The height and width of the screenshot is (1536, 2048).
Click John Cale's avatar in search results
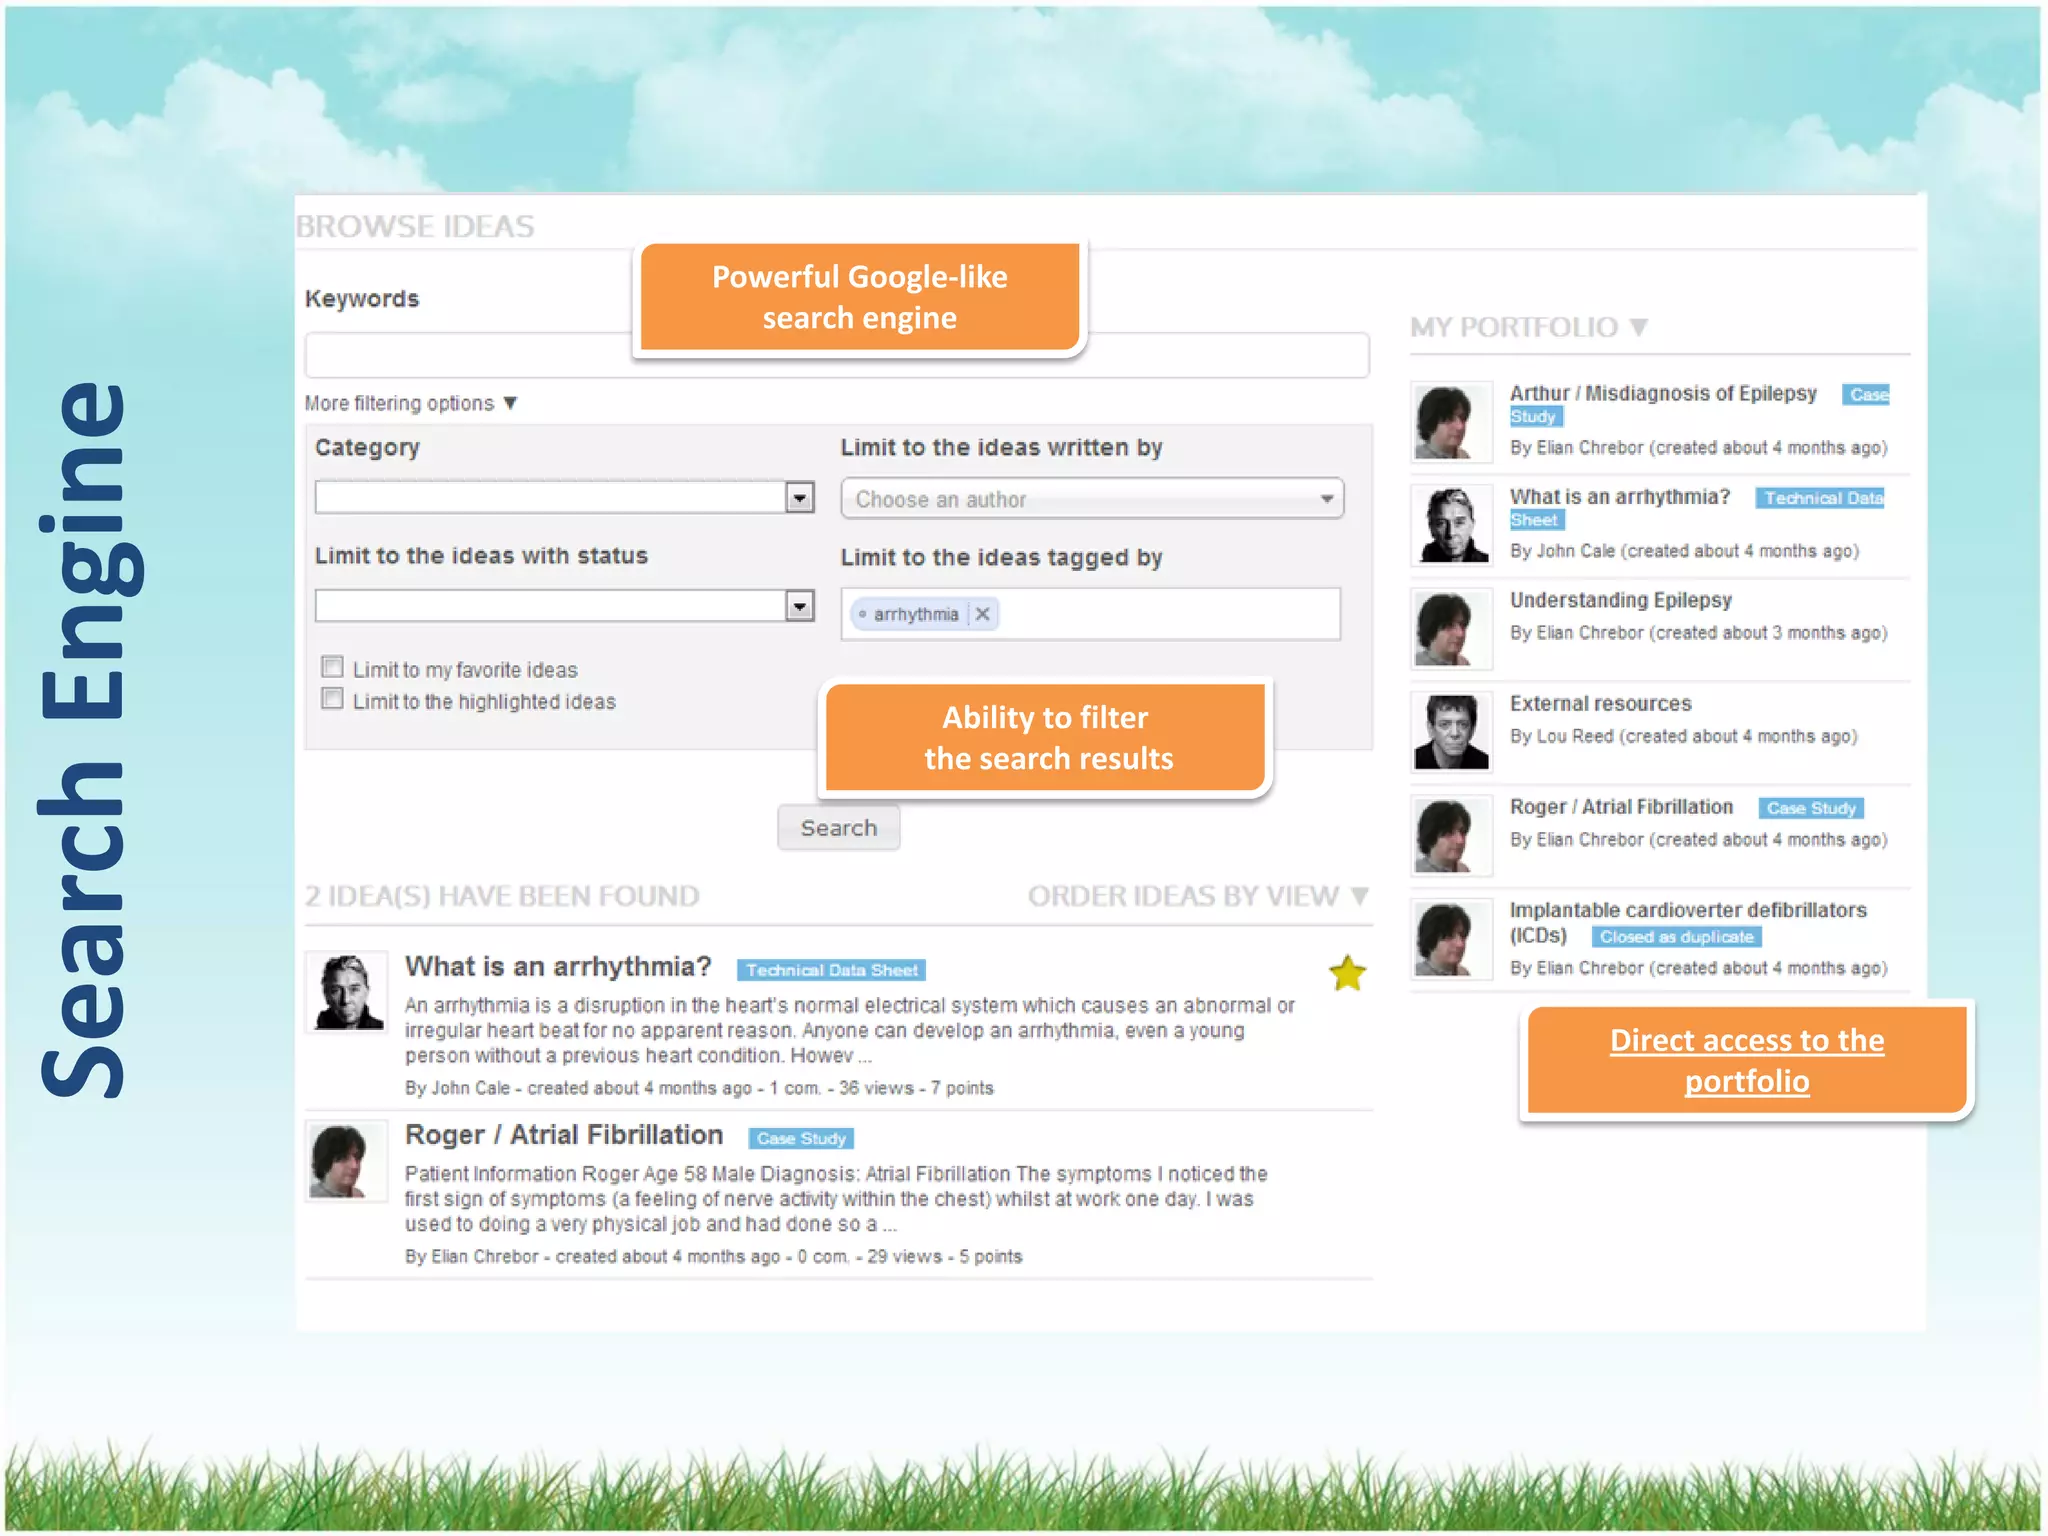346,992
